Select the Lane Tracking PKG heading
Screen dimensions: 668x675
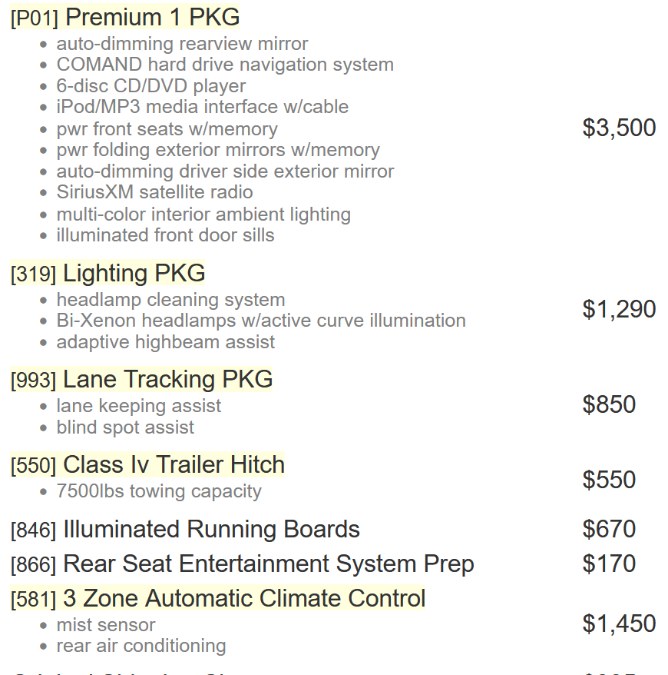[167, 379]
